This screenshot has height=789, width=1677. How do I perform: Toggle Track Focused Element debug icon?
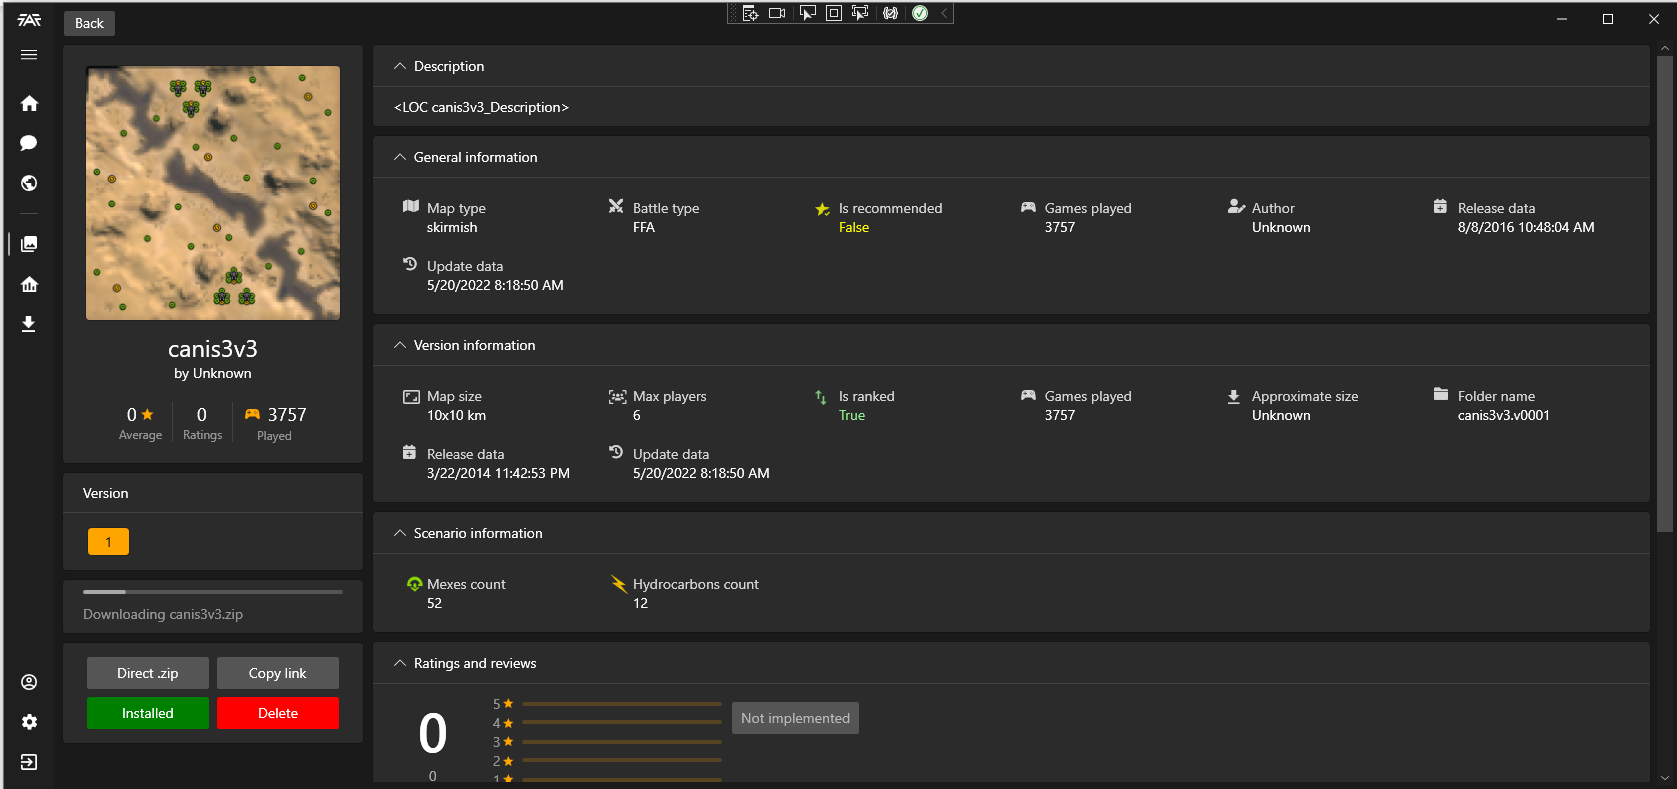(x=859, y=13)
